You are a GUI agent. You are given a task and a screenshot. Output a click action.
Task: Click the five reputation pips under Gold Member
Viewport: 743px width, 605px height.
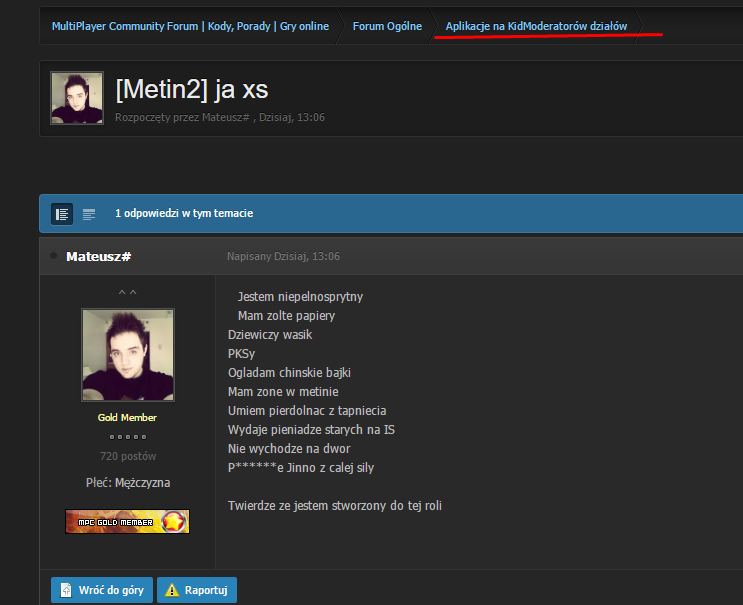coord(128,437)
